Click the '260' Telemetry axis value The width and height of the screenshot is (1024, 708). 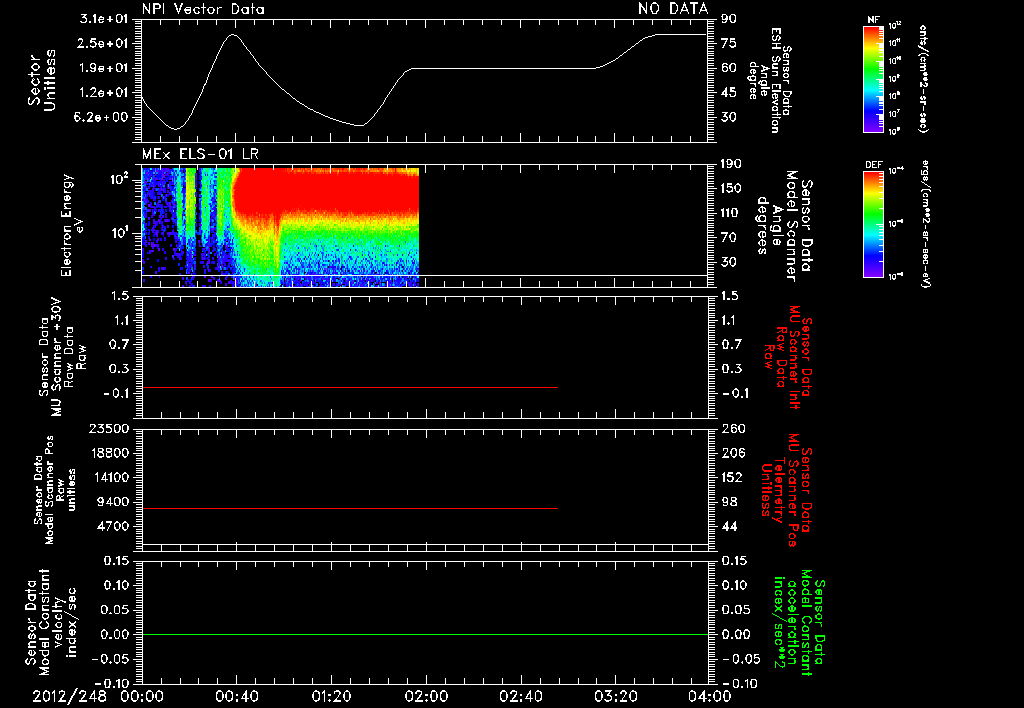[x=732, y=429]
